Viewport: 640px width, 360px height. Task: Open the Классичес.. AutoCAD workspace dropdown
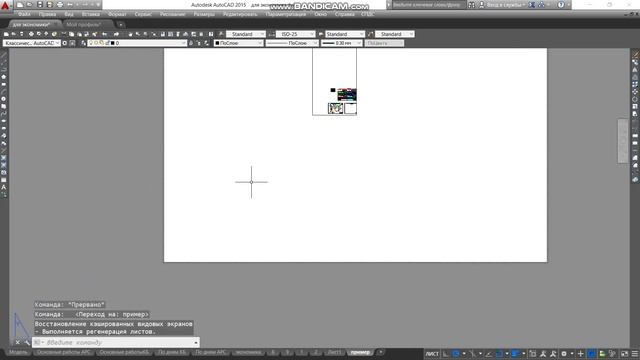pos(32,43)
